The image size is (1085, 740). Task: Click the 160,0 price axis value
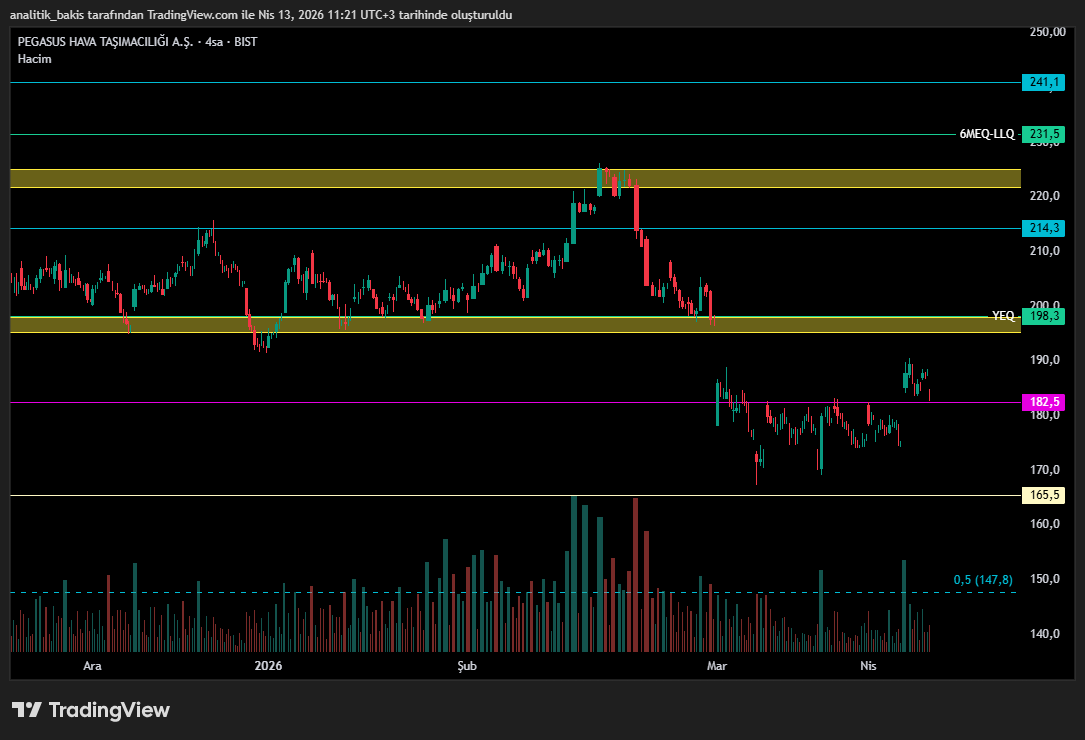tap(1045, 524)
